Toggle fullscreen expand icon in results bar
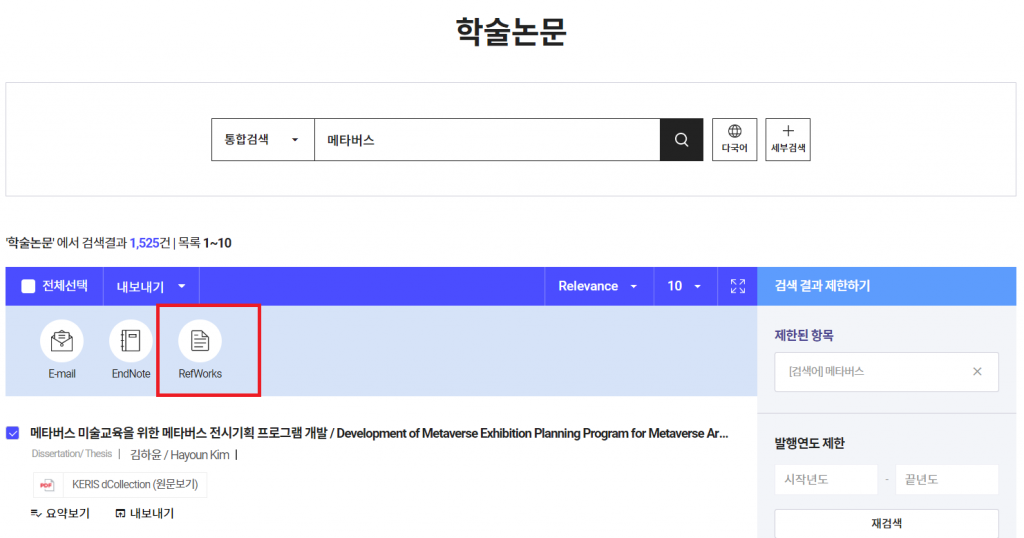The width and height of the screenshot is (1024, 538). (738, 286)
